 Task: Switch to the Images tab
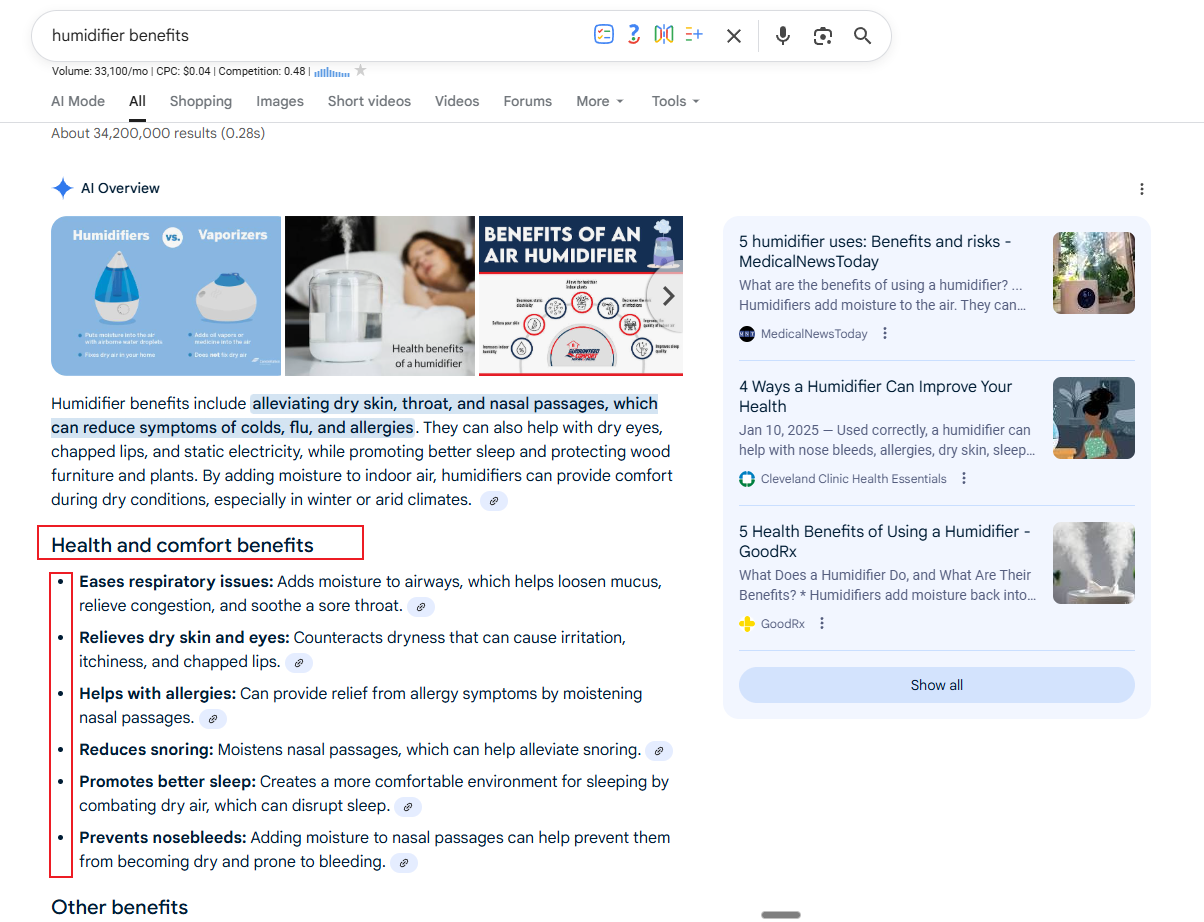pyautogui.click(x=279, y=101)
